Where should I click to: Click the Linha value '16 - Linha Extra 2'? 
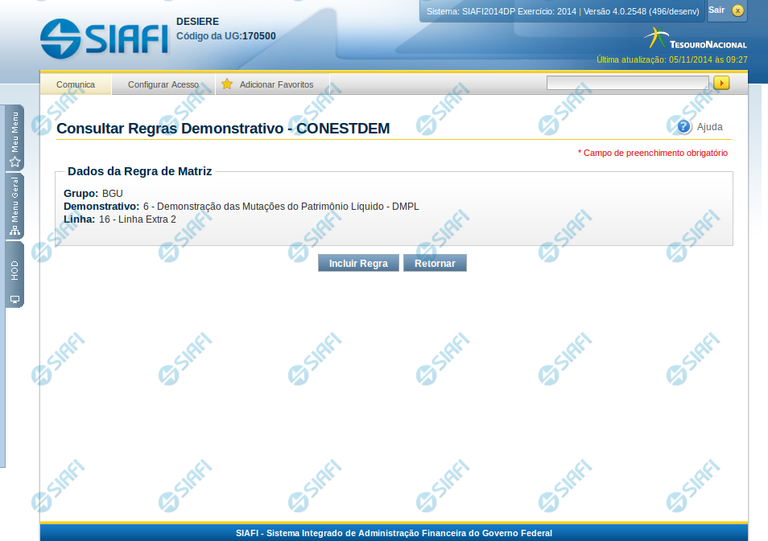(137, 219)
